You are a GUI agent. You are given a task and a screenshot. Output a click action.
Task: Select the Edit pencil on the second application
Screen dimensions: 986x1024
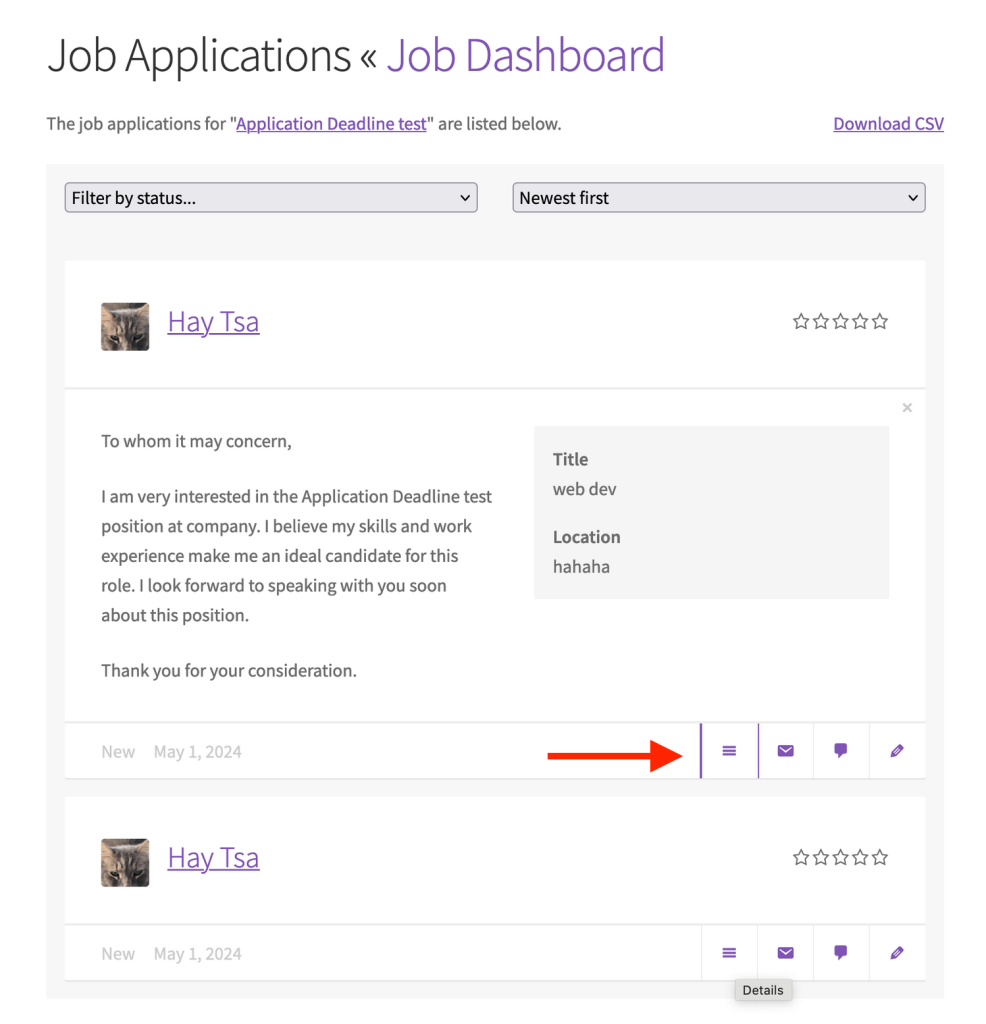(x=897, y=953)
